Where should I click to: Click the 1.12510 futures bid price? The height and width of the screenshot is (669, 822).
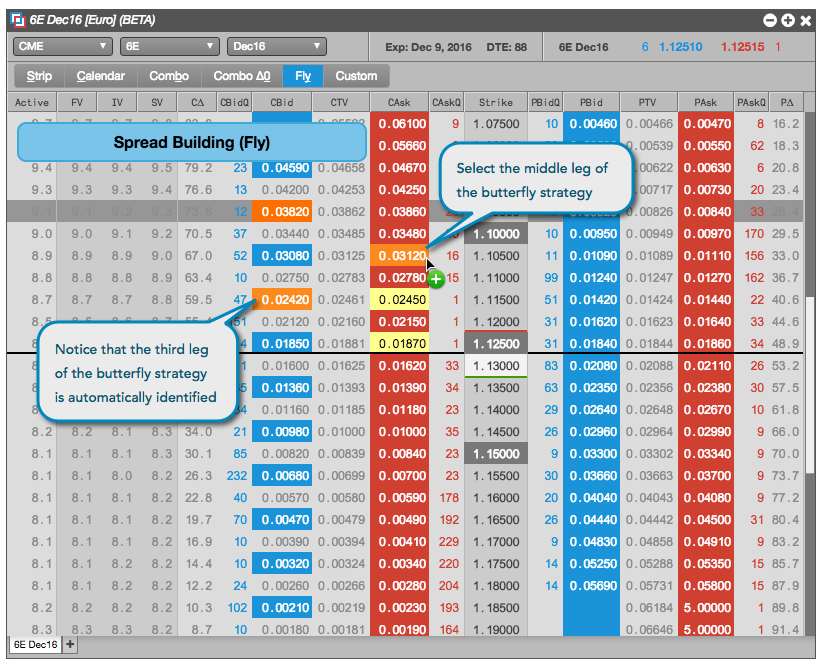point(680,47)
